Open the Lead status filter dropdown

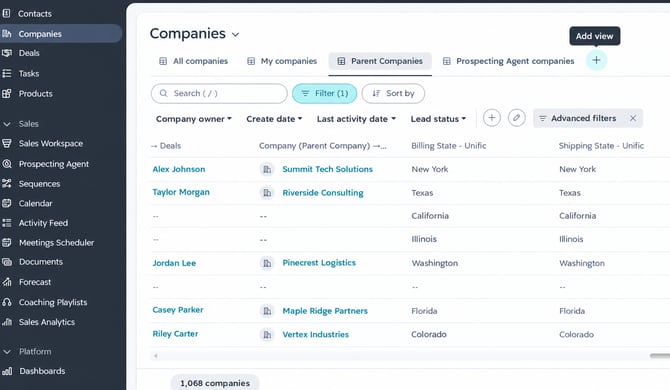(438, 119)
